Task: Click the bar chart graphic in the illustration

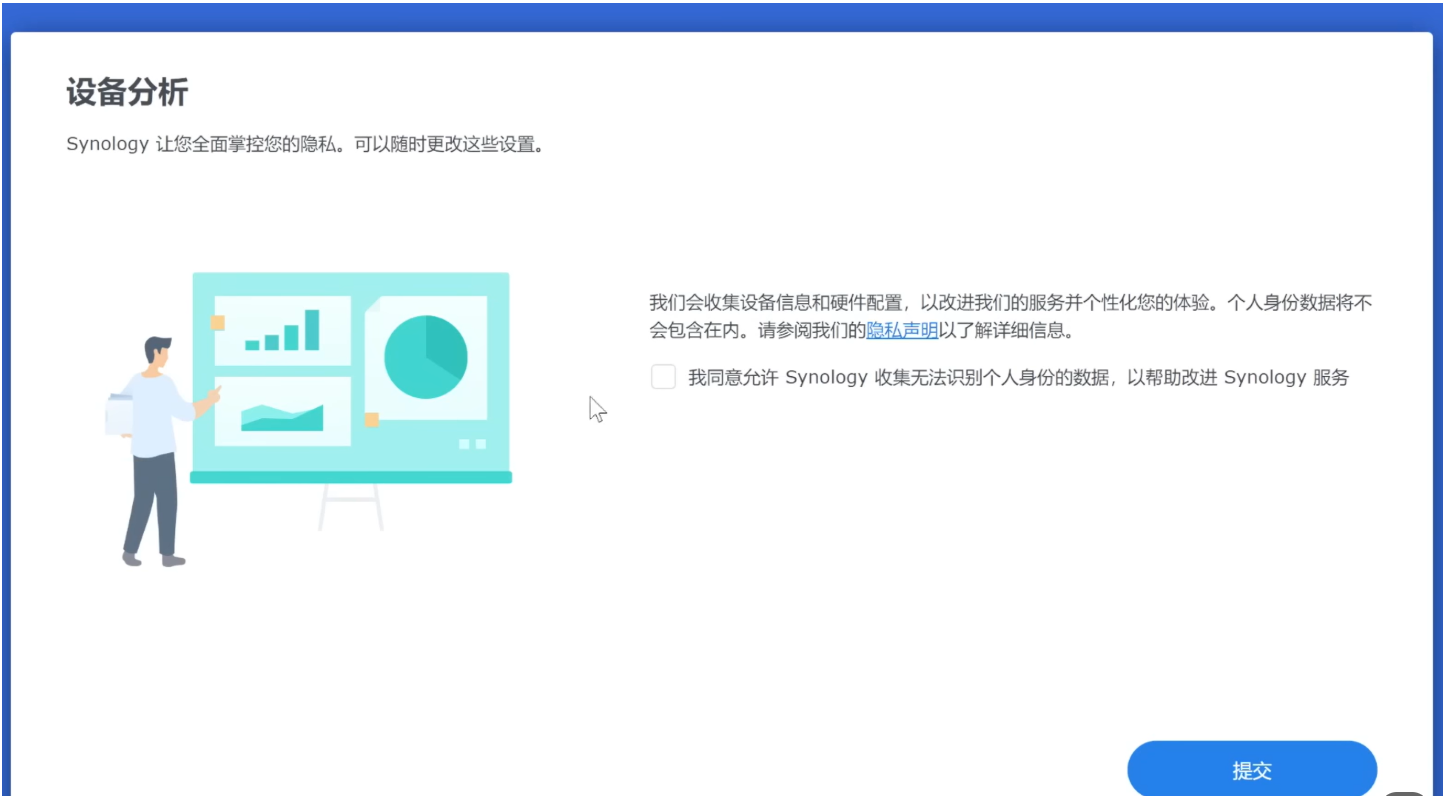Action: coord(282,331)
